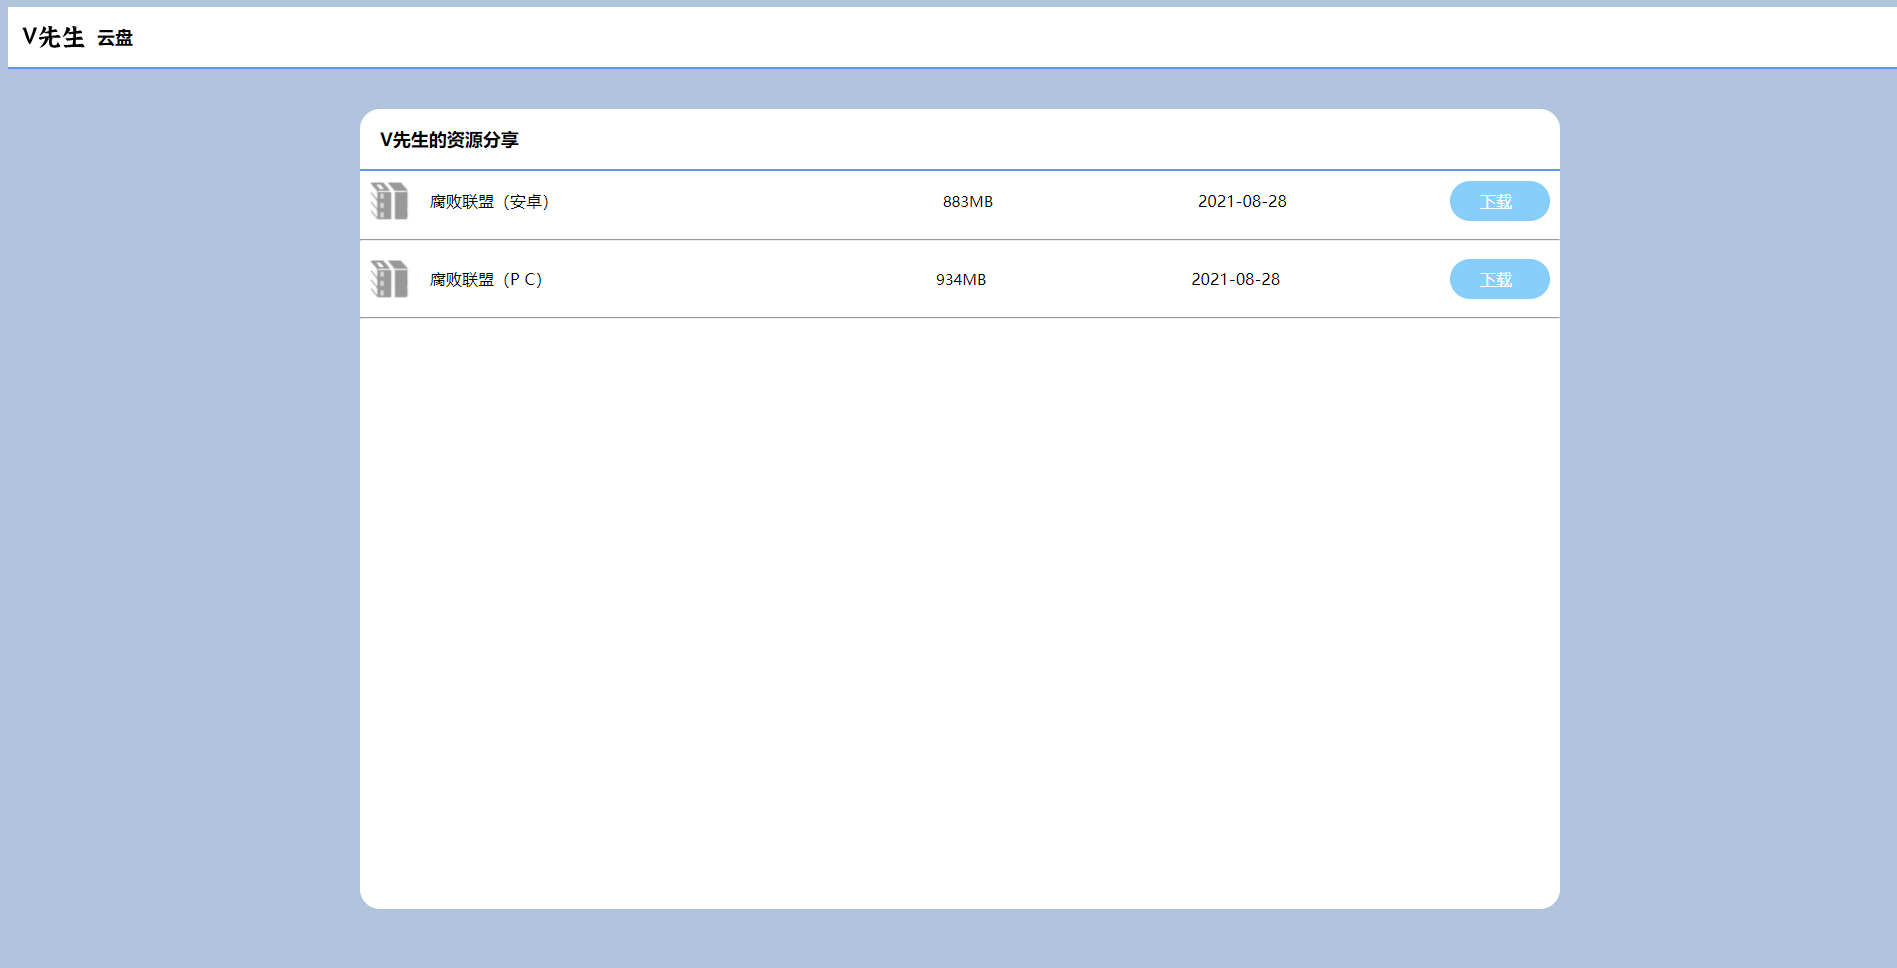This screenshot has width=1897, height=968.
Task: Download the 883MB 安卓 file
Action: pos(1498,201)
